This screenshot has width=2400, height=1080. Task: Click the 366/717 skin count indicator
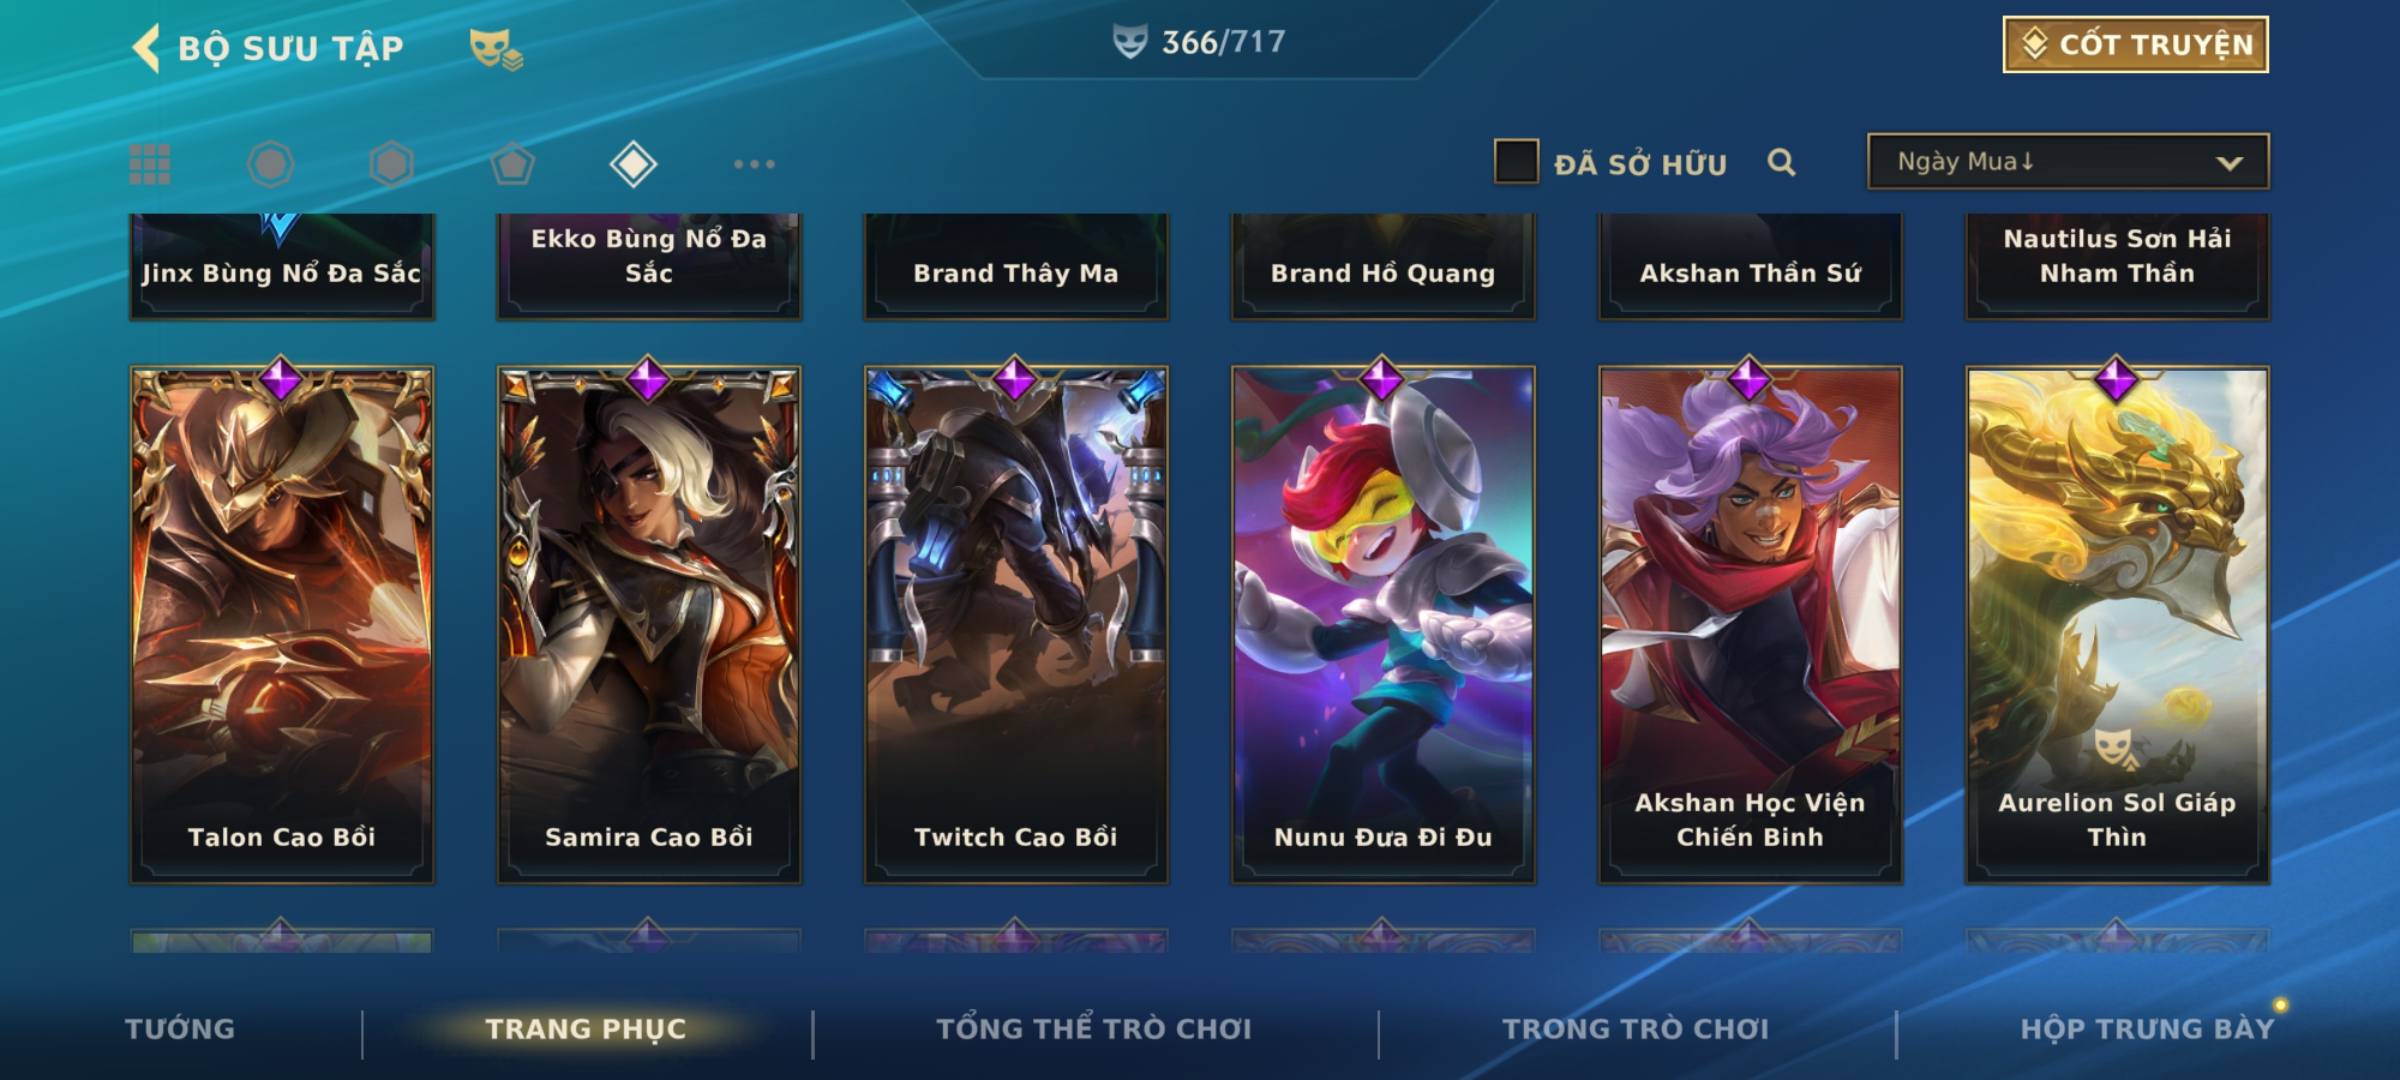coord(1199,42)
